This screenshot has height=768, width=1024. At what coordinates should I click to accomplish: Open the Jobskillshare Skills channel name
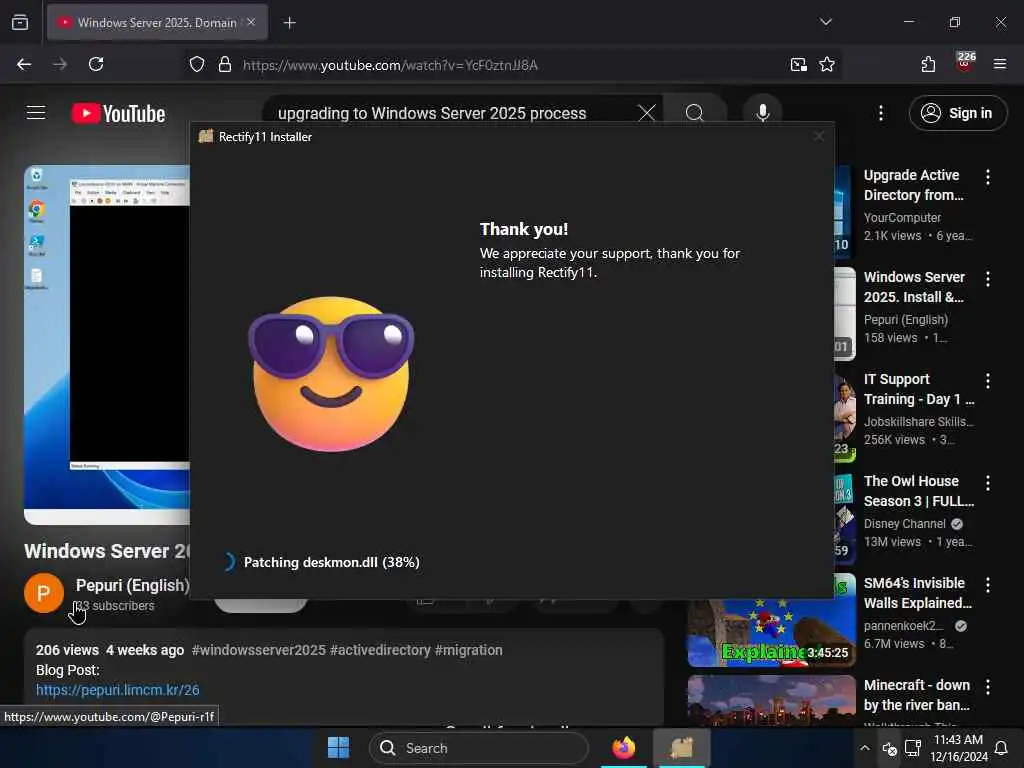(918, 422)
